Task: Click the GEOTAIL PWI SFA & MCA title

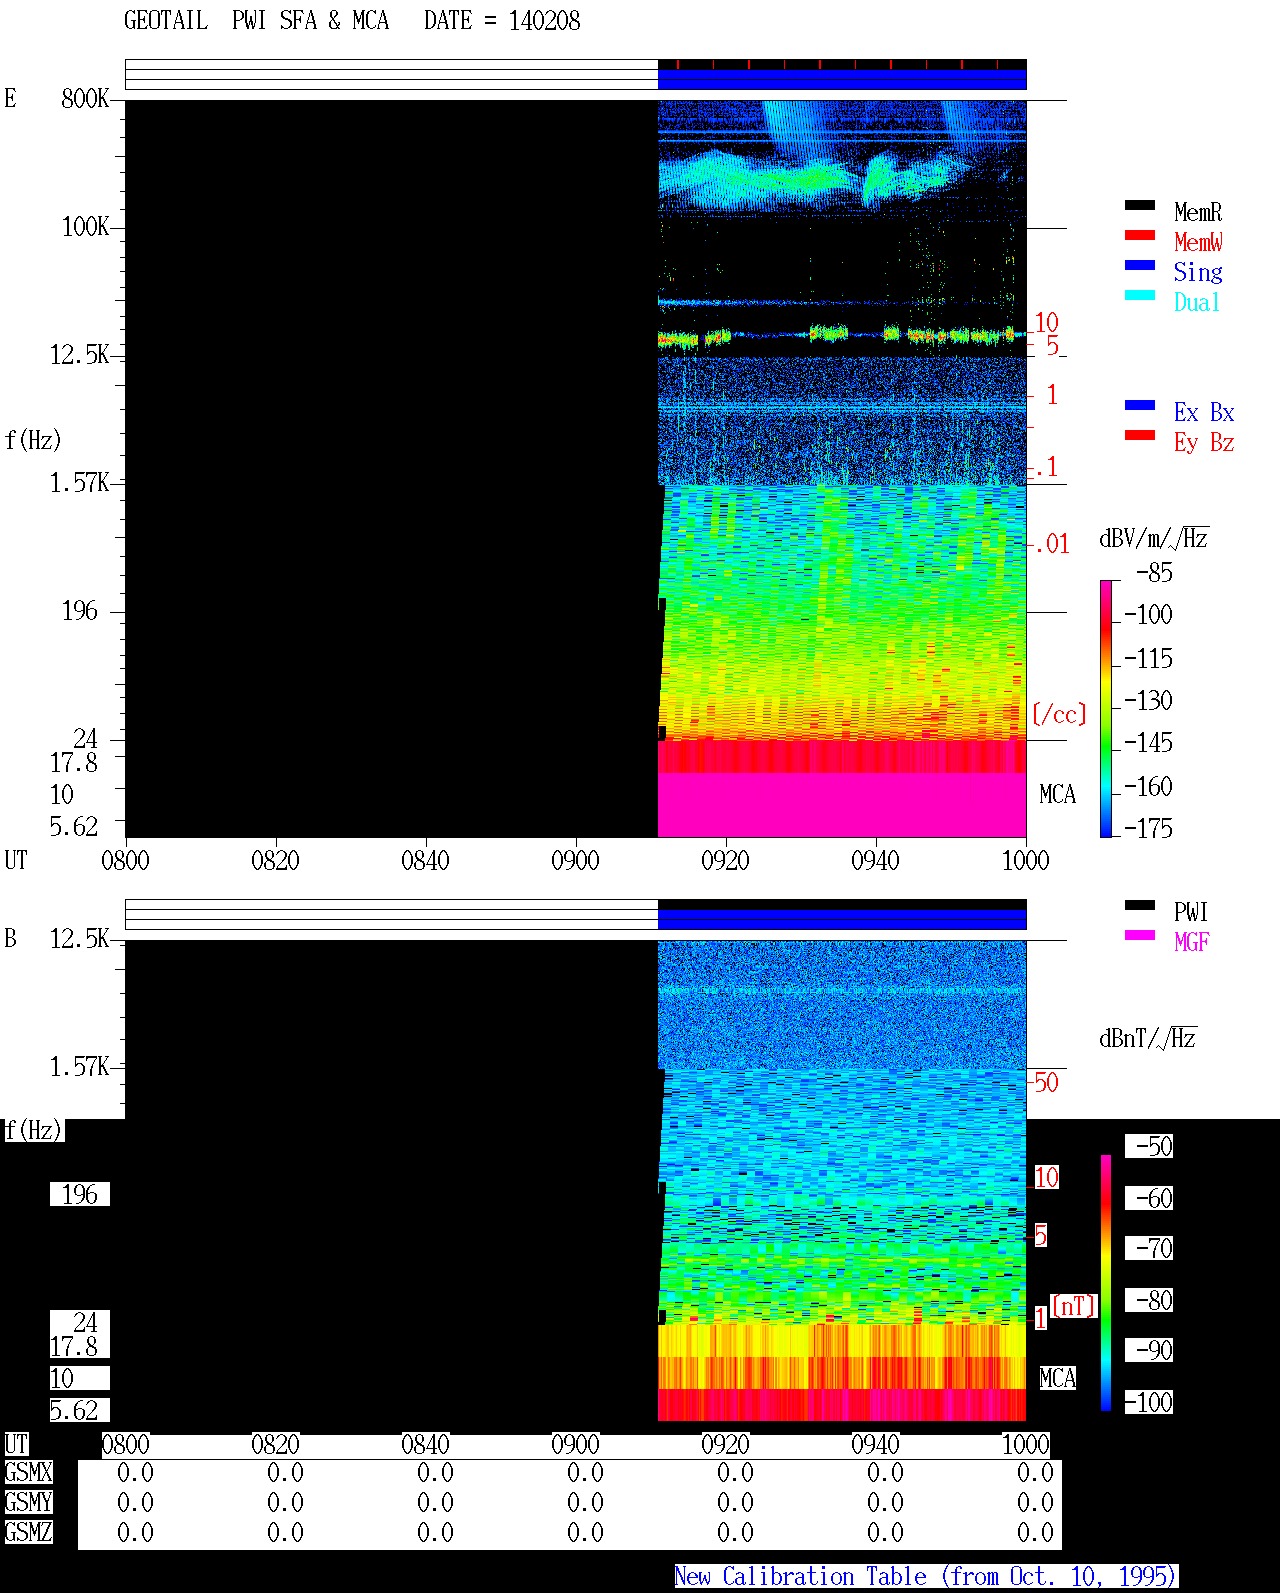Action: 256,21
